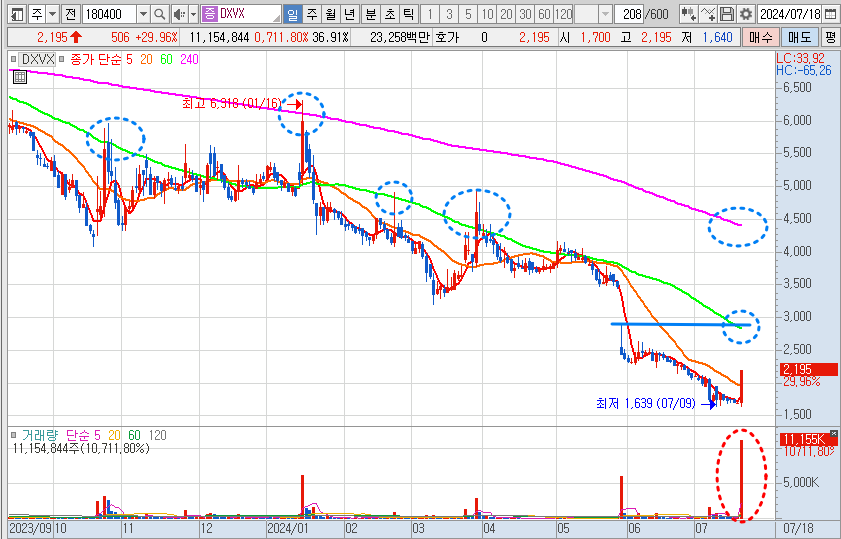Click the 저 1,640 low price
Image resolution: width=841 pixels, height=539 pixels.
pyautogui.click(x=707, y=38)
